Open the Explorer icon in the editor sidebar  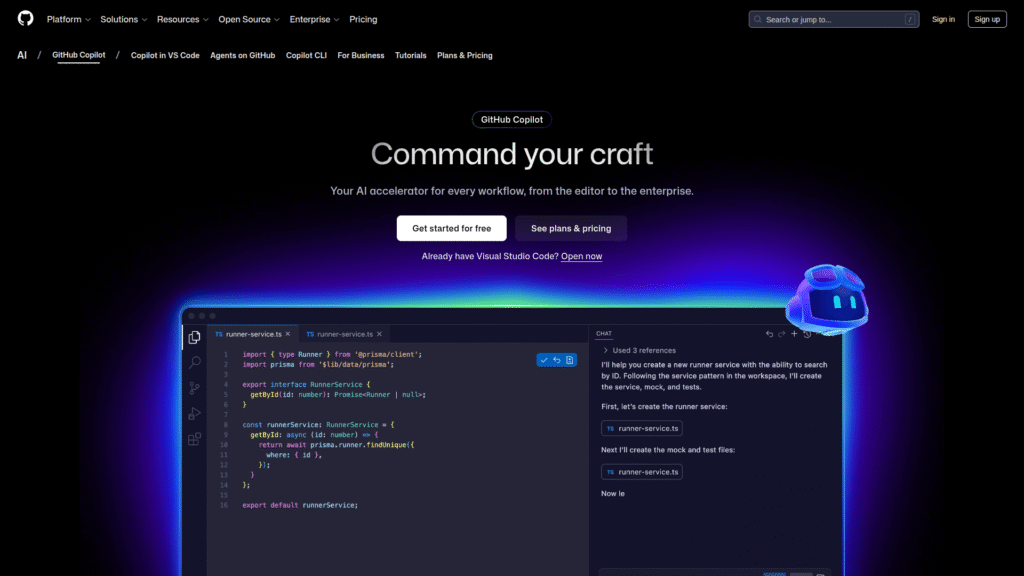(x=194, y=337)
